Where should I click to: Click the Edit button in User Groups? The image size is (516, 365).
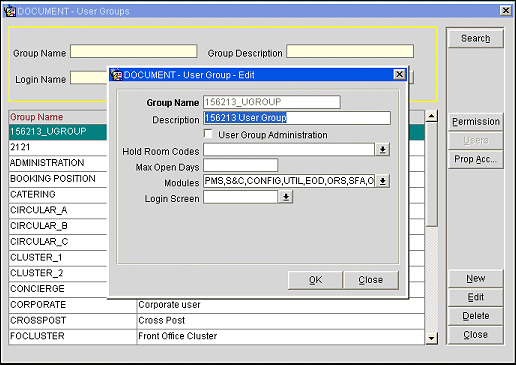pyautogui.click(x=475, y=297)
